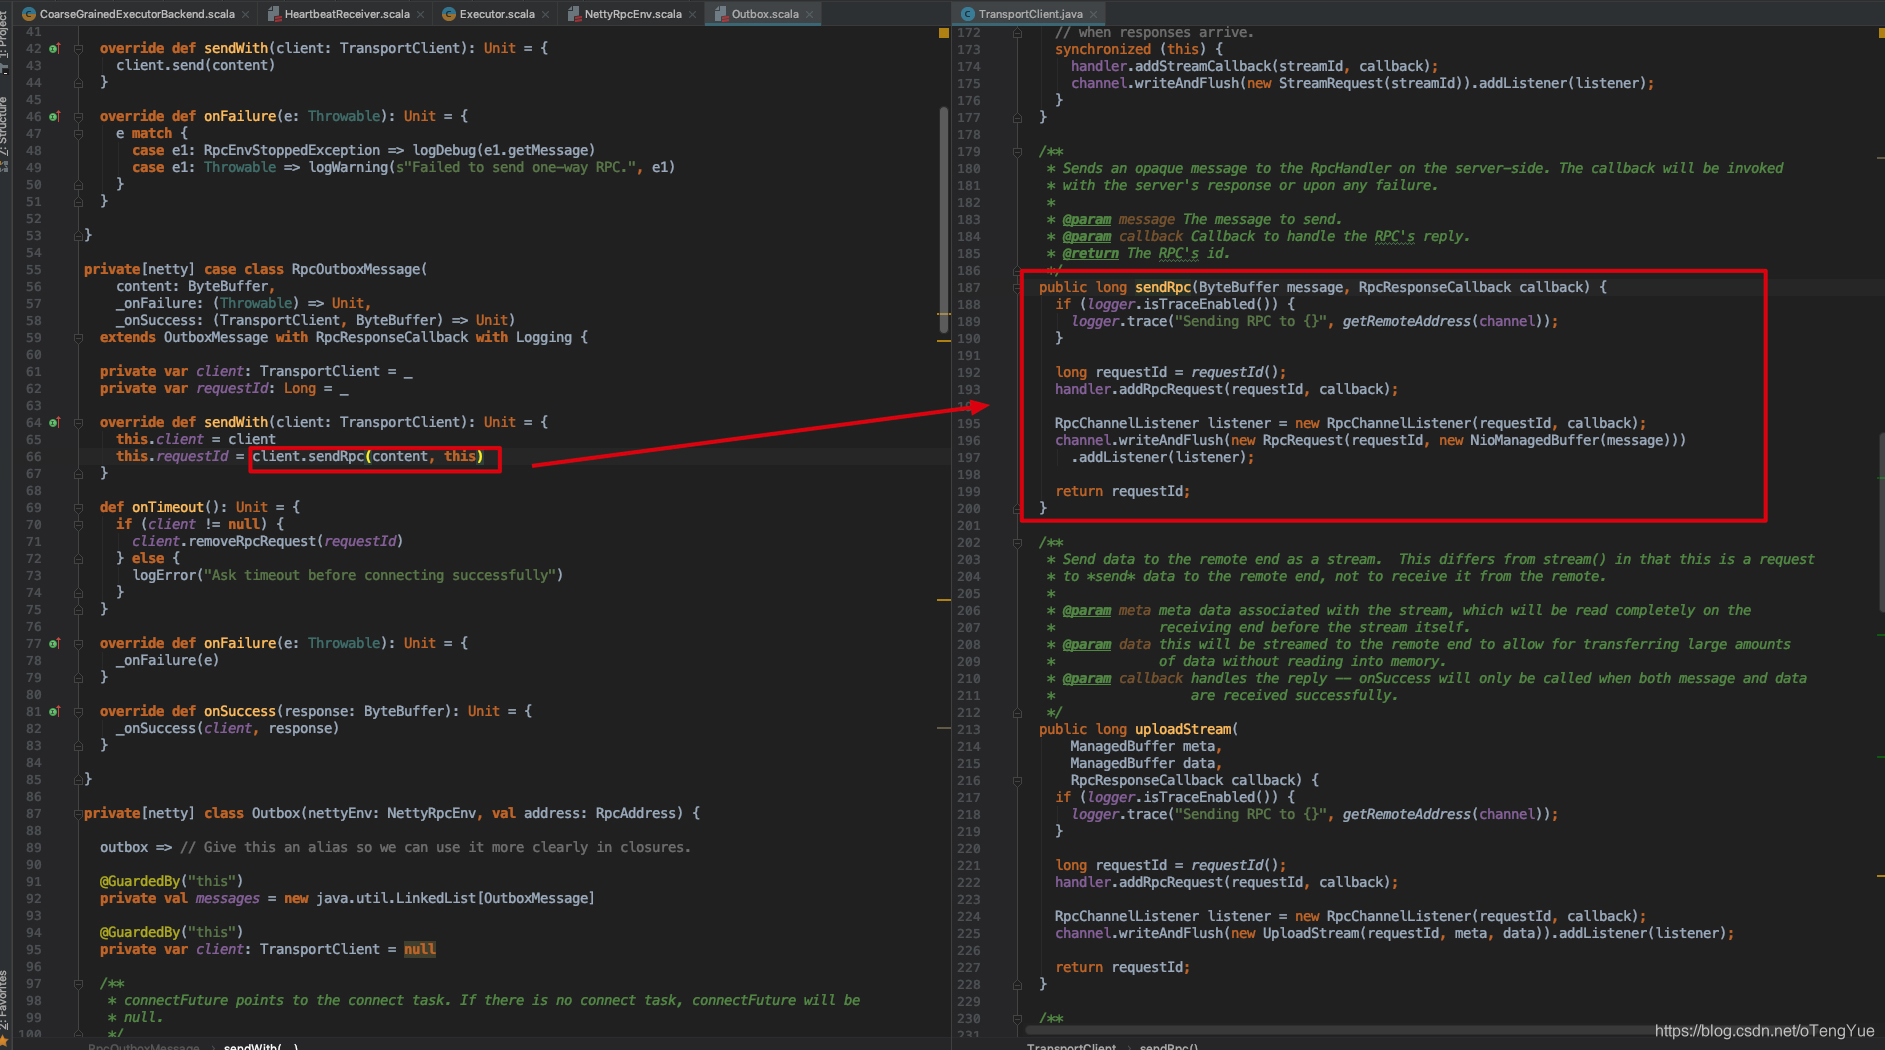Click the sendRpc method name on line 187
The width and height of the screenshot is (1885, 1050).
click(1162, 287)
